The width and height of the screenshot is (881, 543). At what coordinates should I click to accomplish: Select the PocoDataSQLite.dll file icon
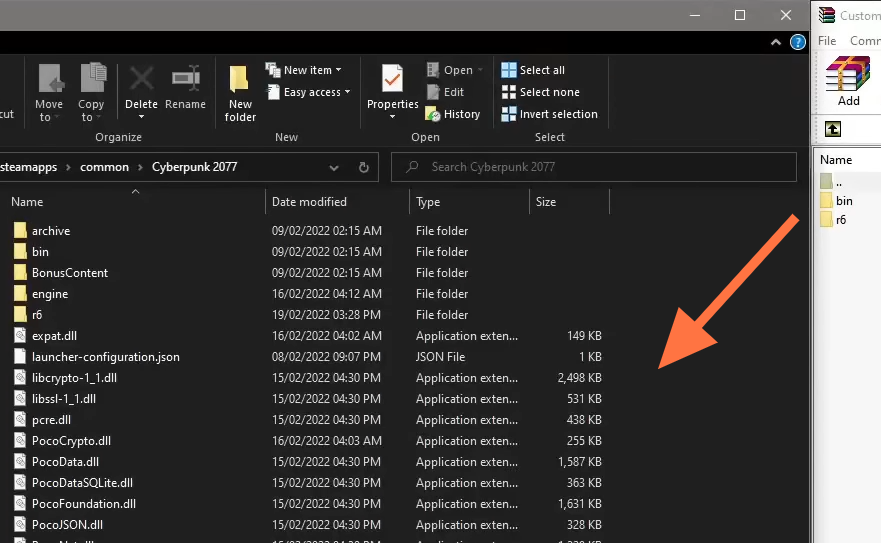[x=20, y=482]
